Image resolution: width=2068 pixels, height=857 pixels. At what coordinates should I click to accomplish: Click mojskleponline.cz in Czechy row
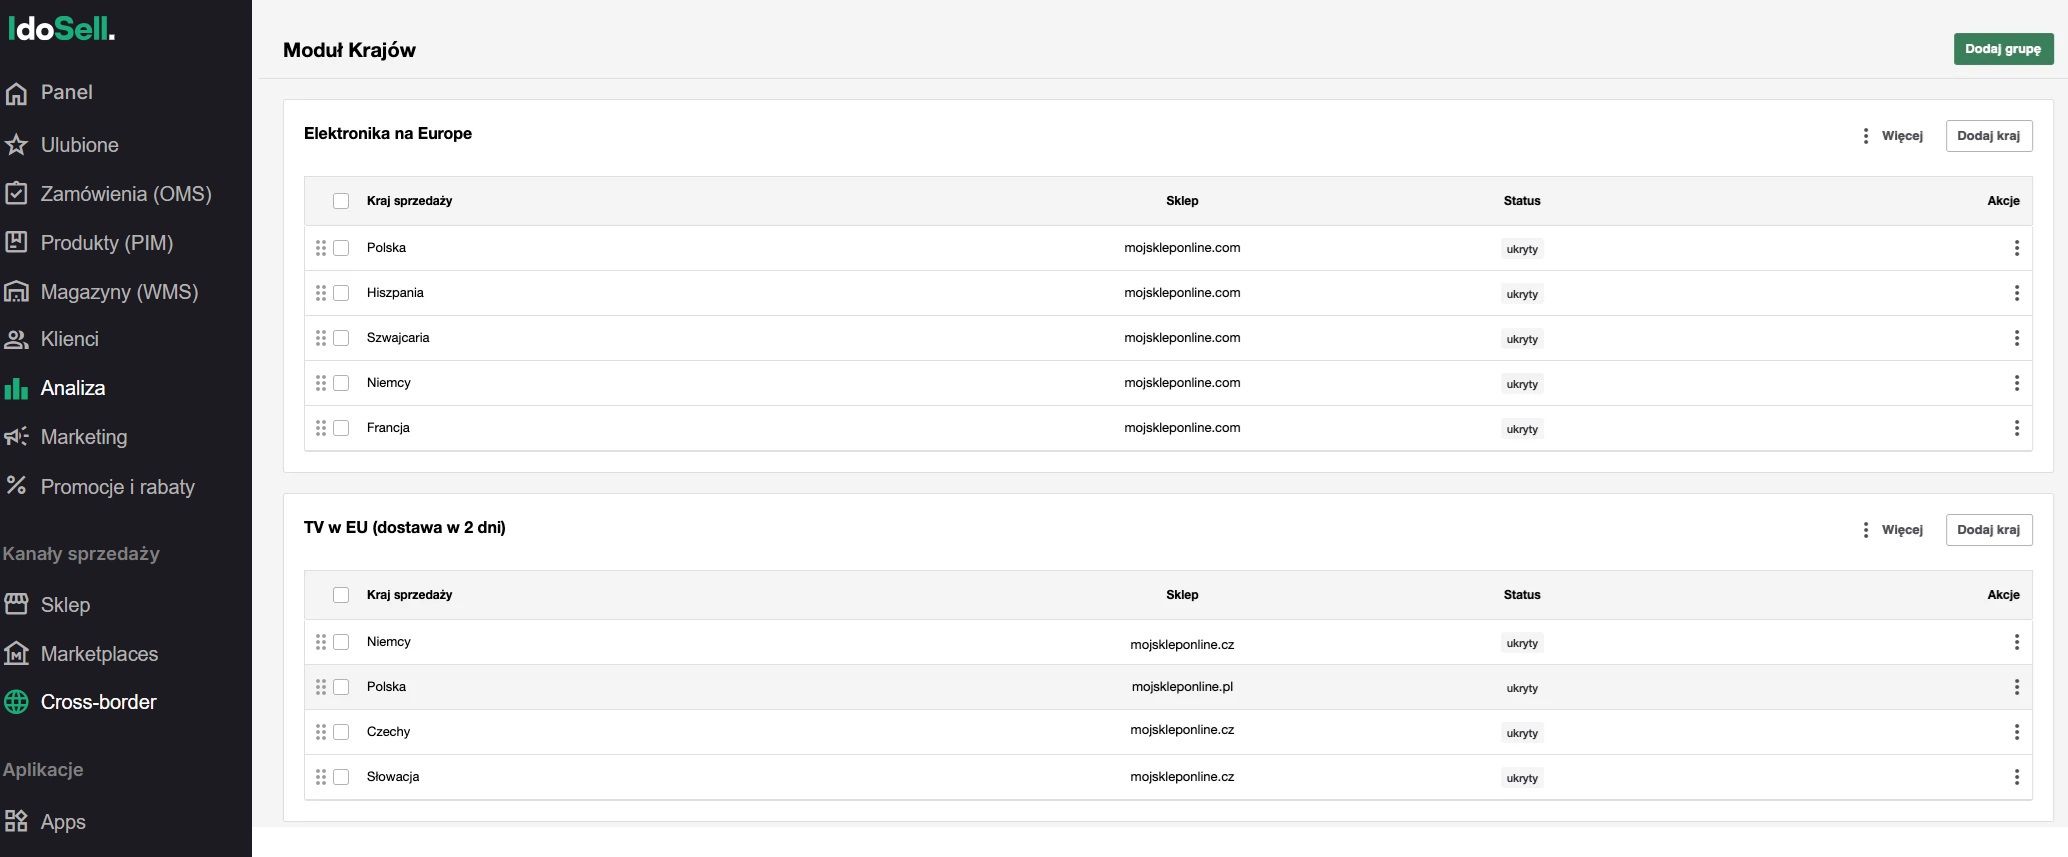(x=1182, y=730)
